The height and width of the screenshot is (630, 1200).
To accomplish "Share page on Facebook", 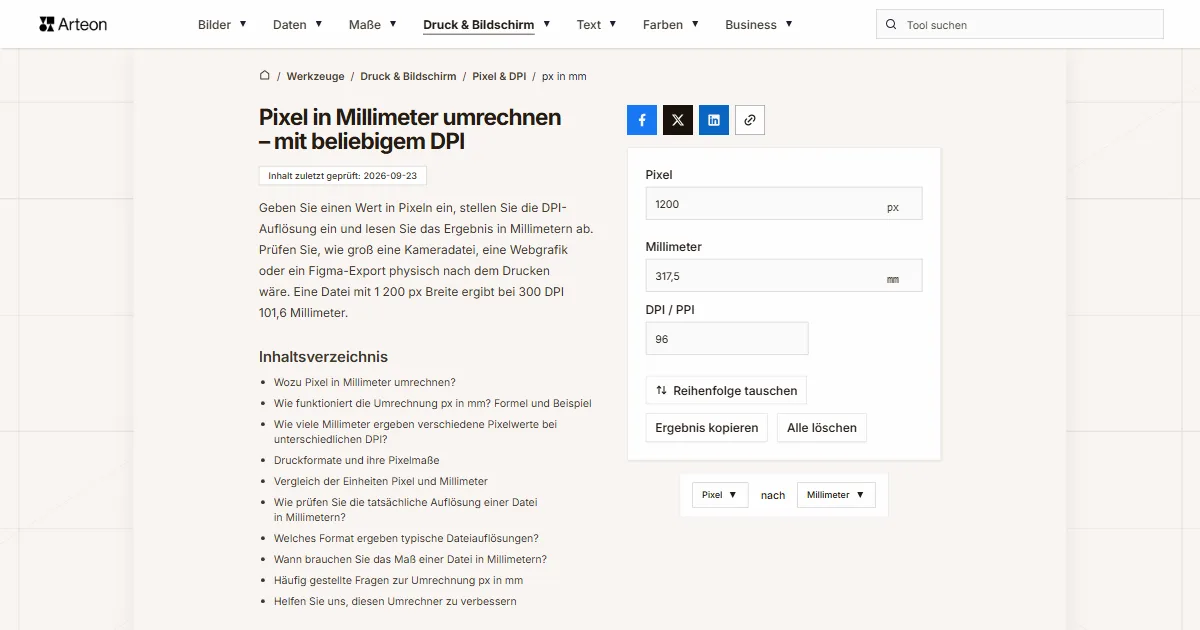I will click(642, 120).
